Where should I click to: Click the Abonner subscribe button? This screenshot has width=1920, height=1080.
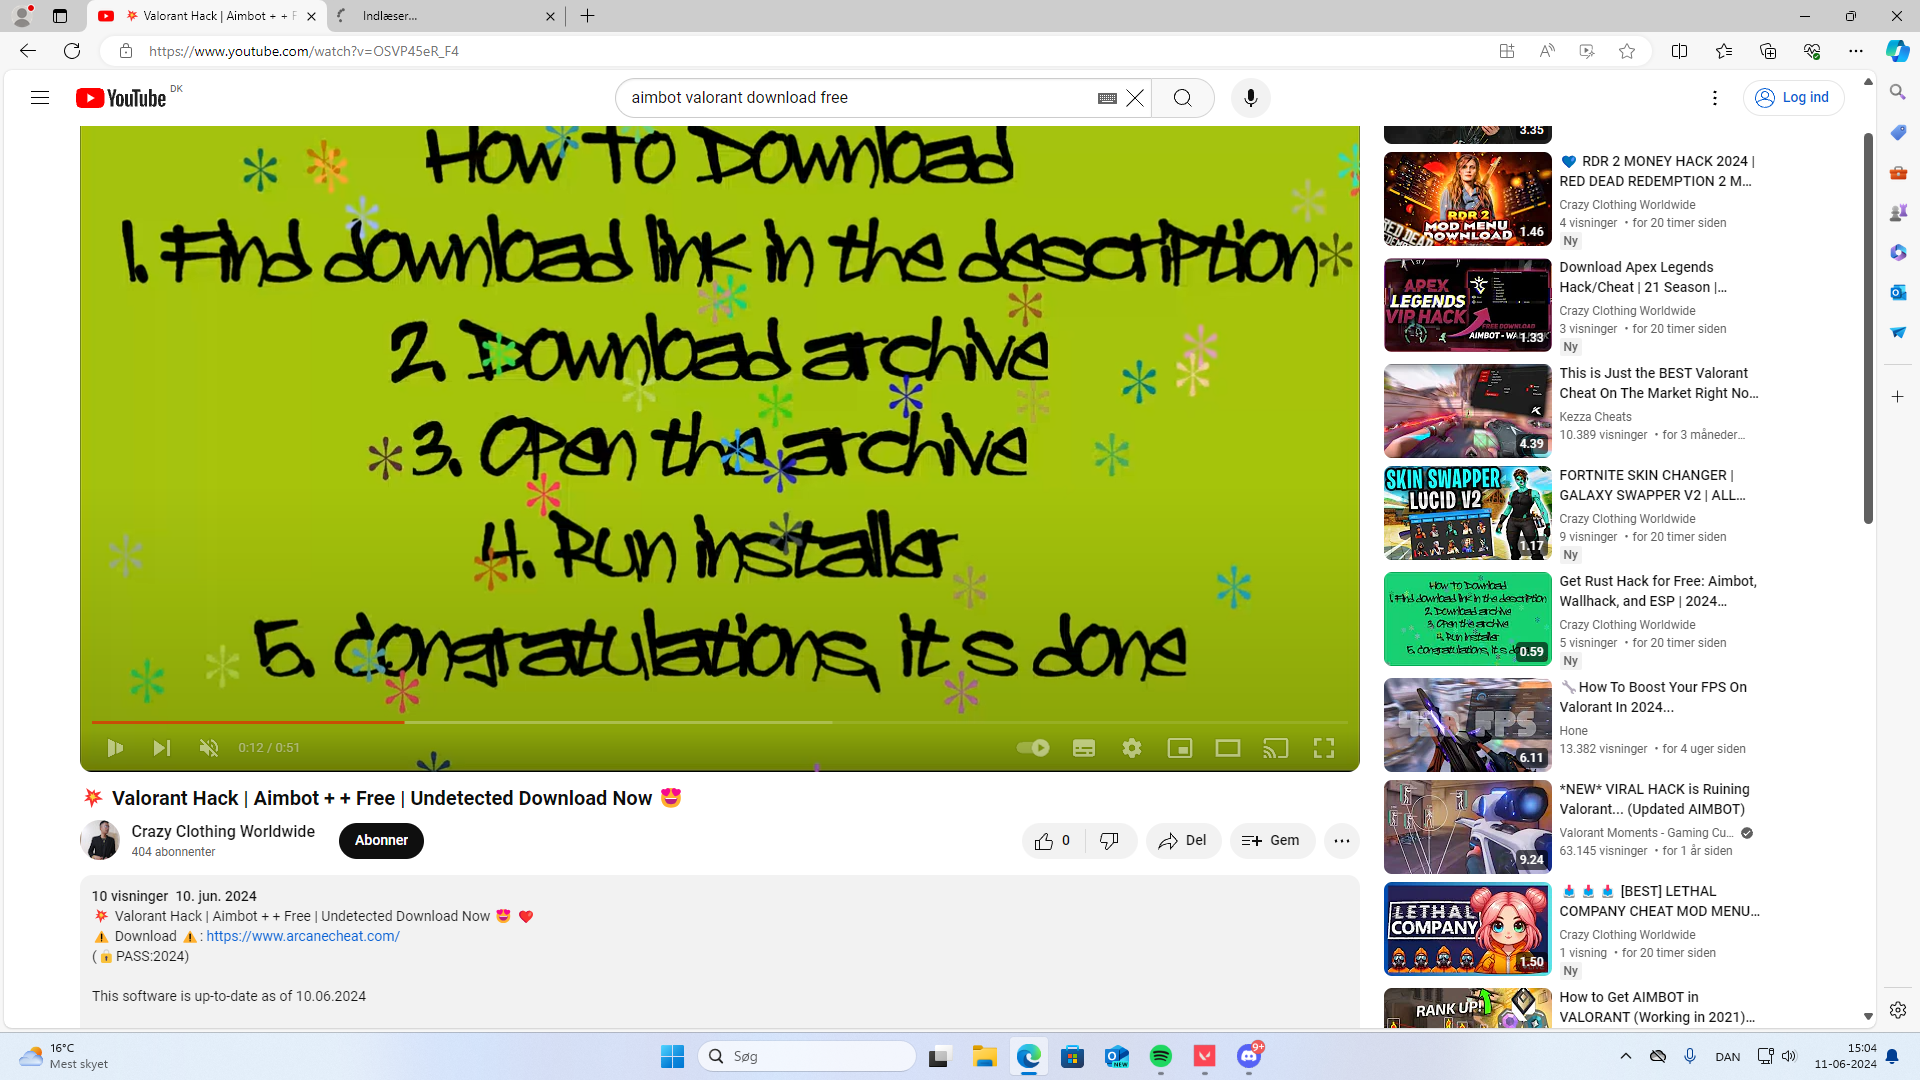381,841
